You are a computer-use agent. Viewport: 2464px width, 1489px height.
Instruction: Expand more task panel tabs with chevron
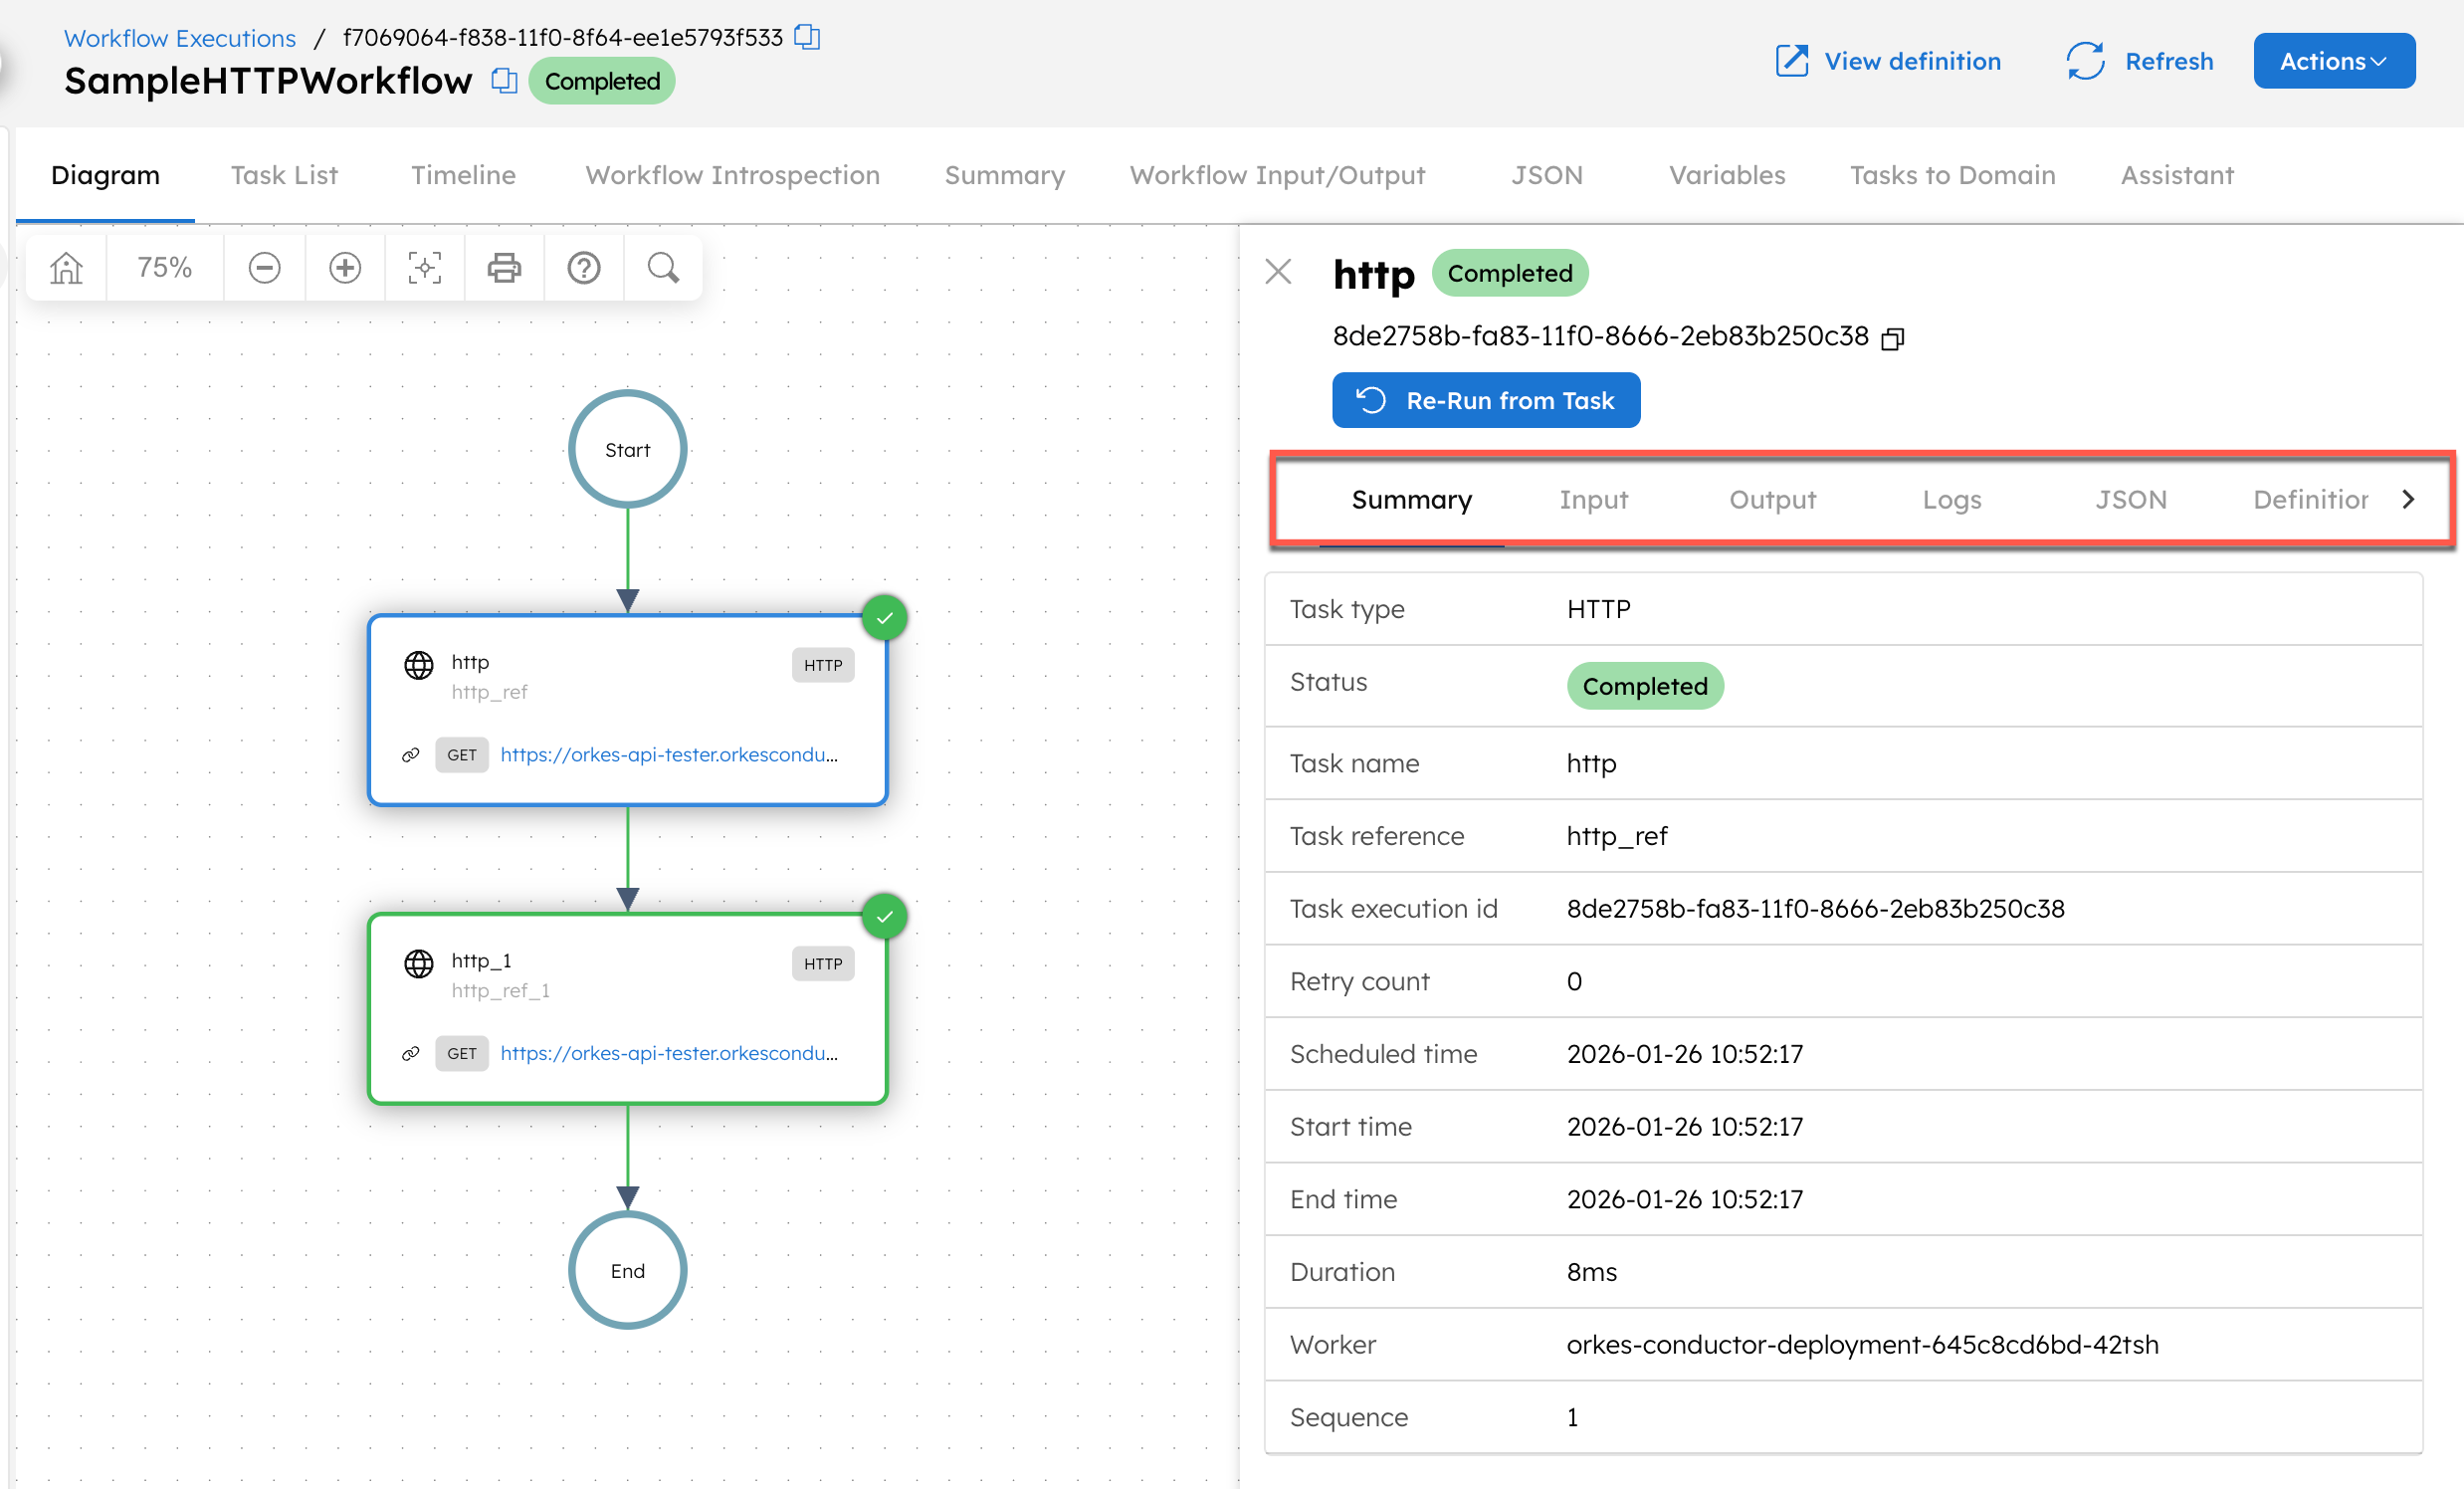click(2409, 499)
